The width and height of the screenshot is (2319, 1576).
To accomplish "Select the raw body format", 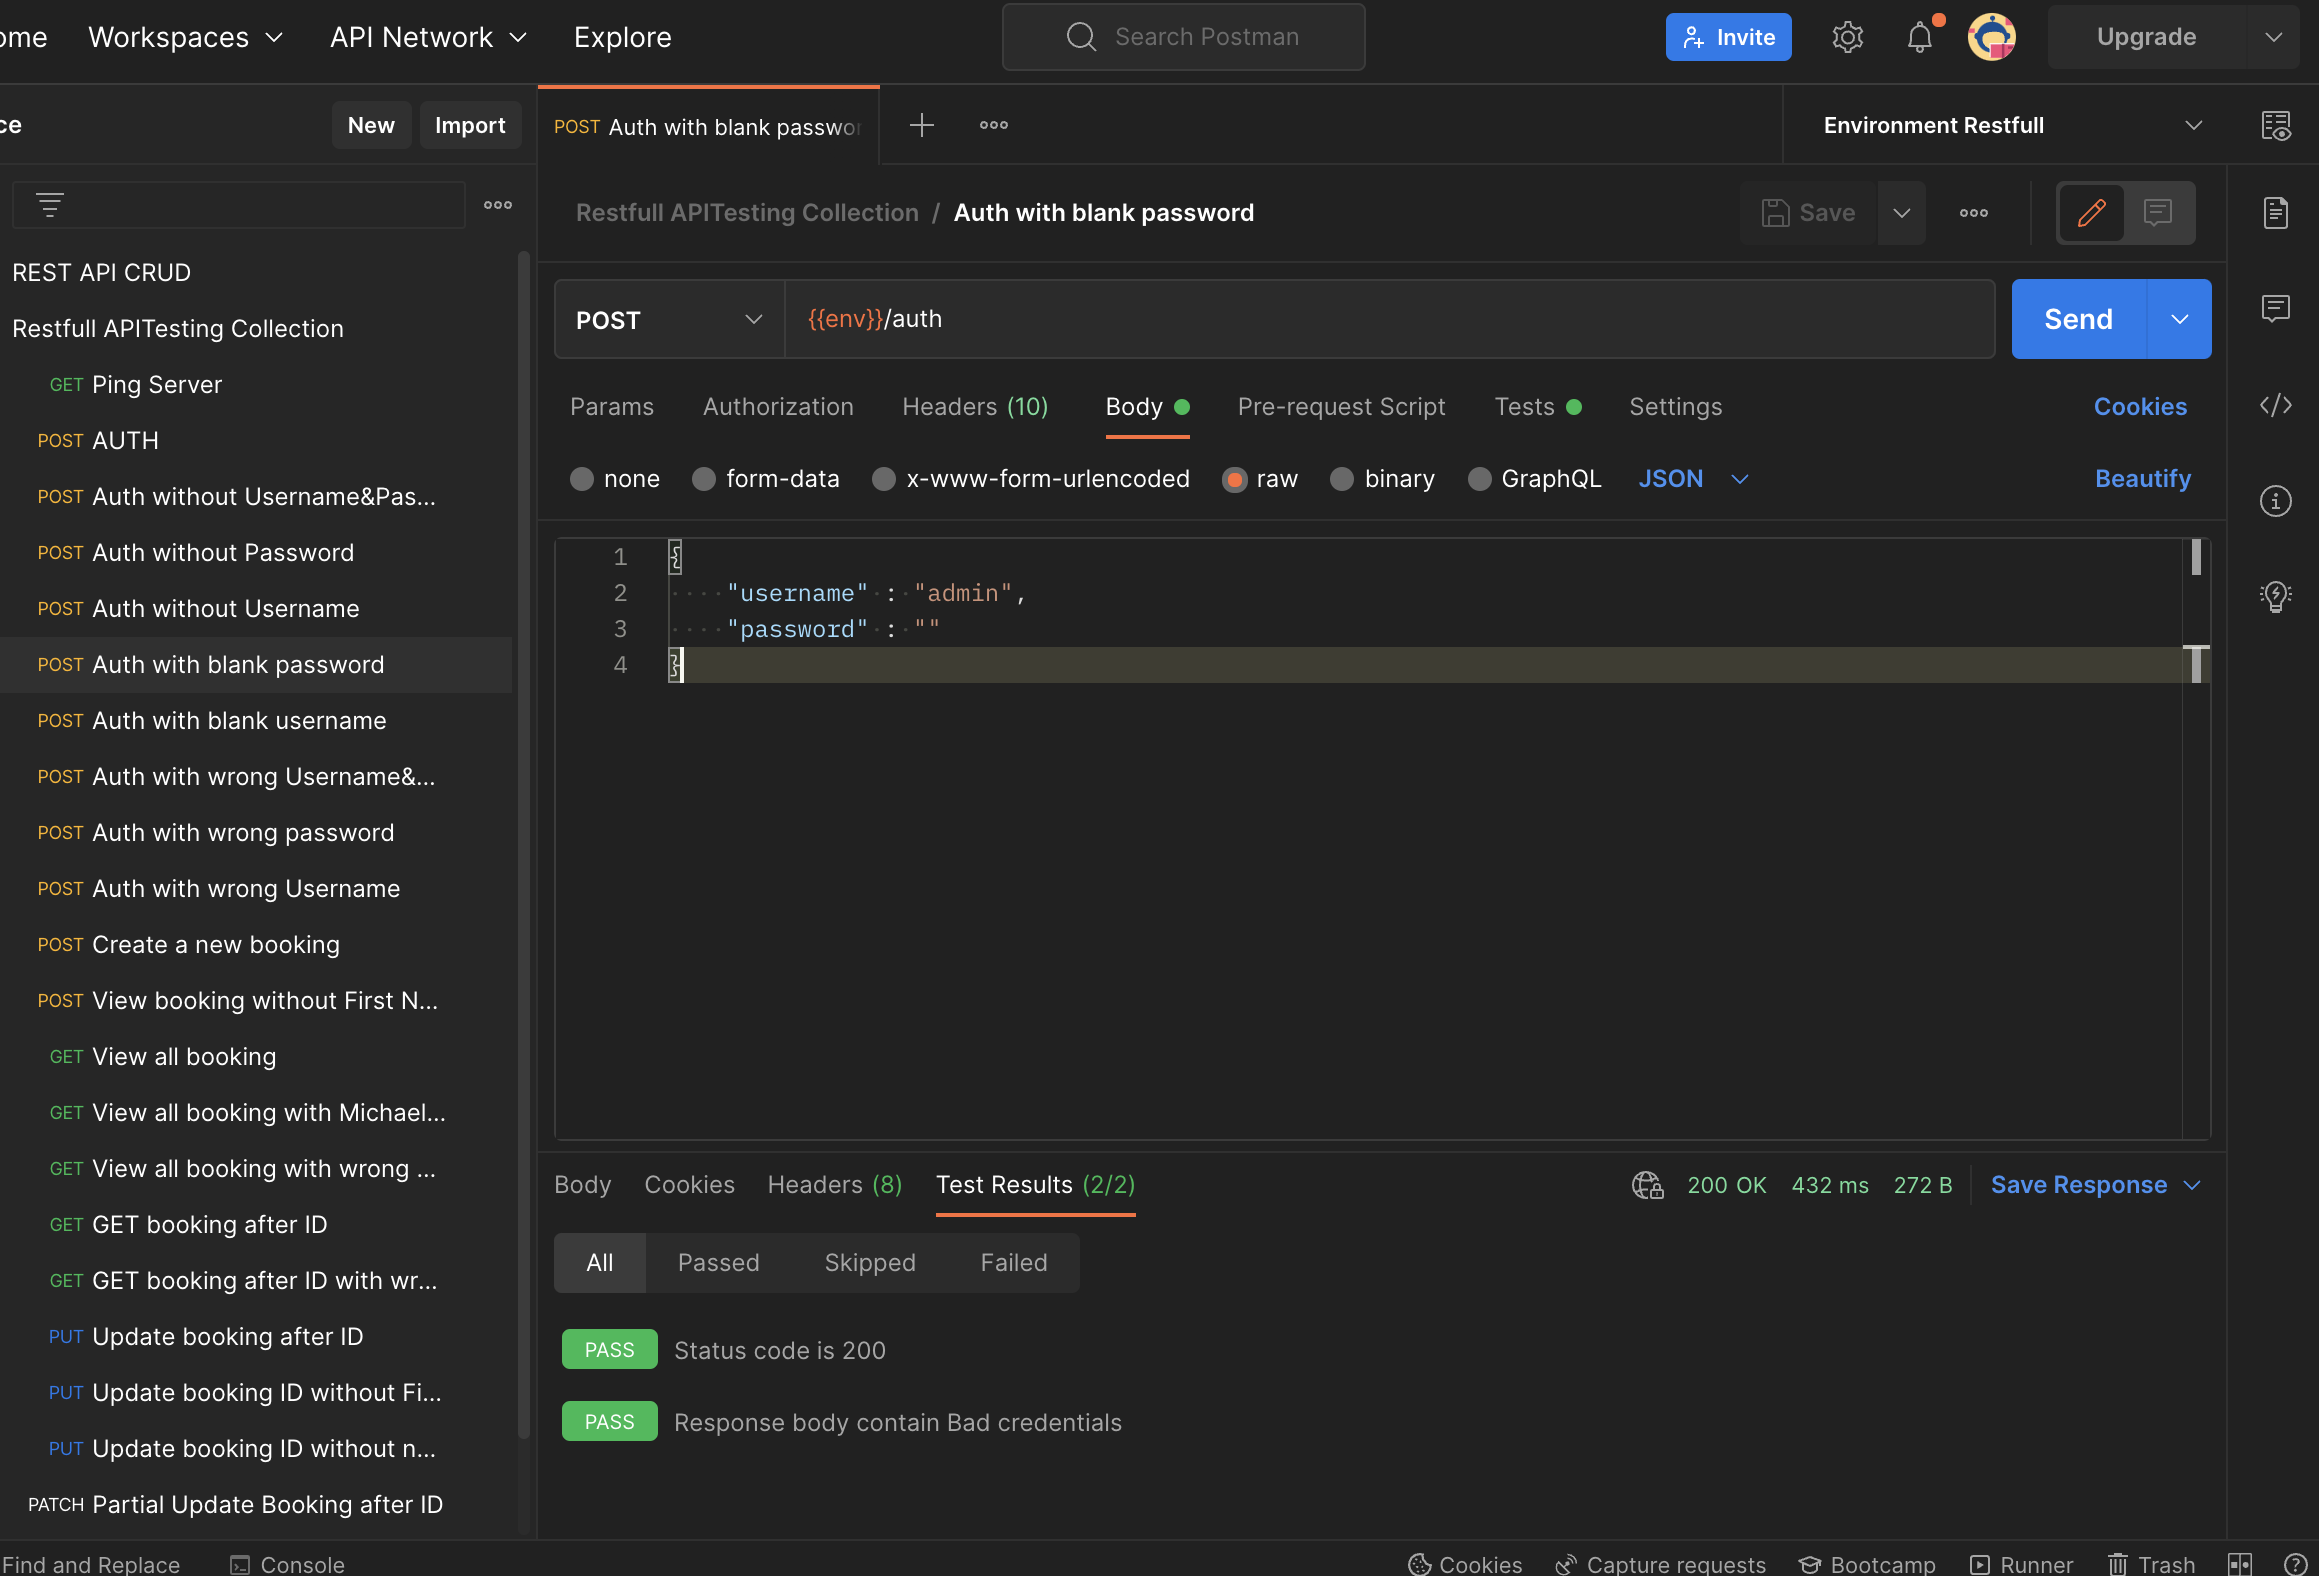I will (1236, 479).
